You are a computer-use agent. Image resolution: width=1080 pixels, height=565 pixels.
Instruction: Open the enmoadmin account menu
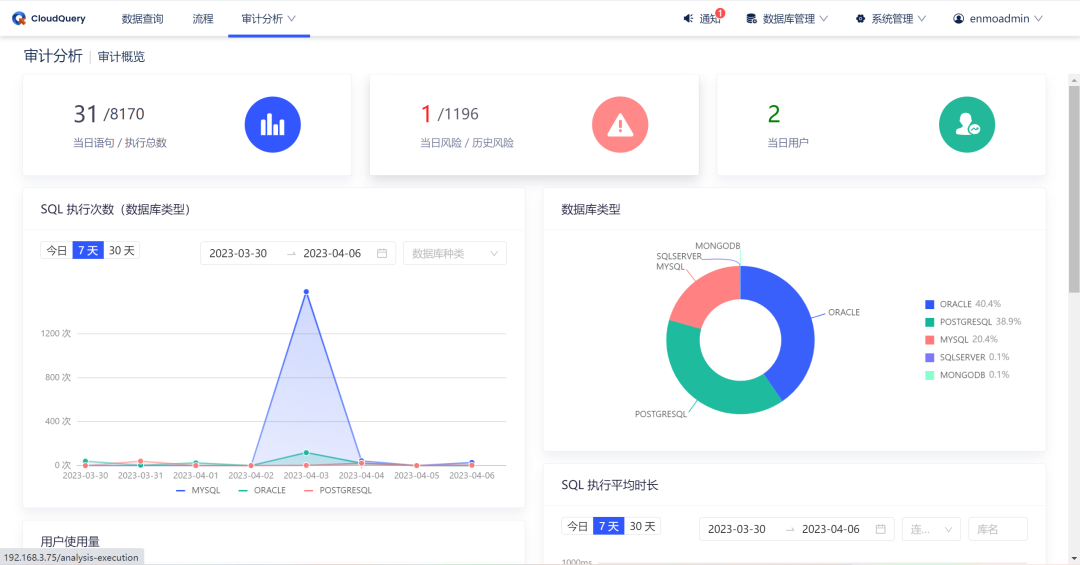coord(998,19)
